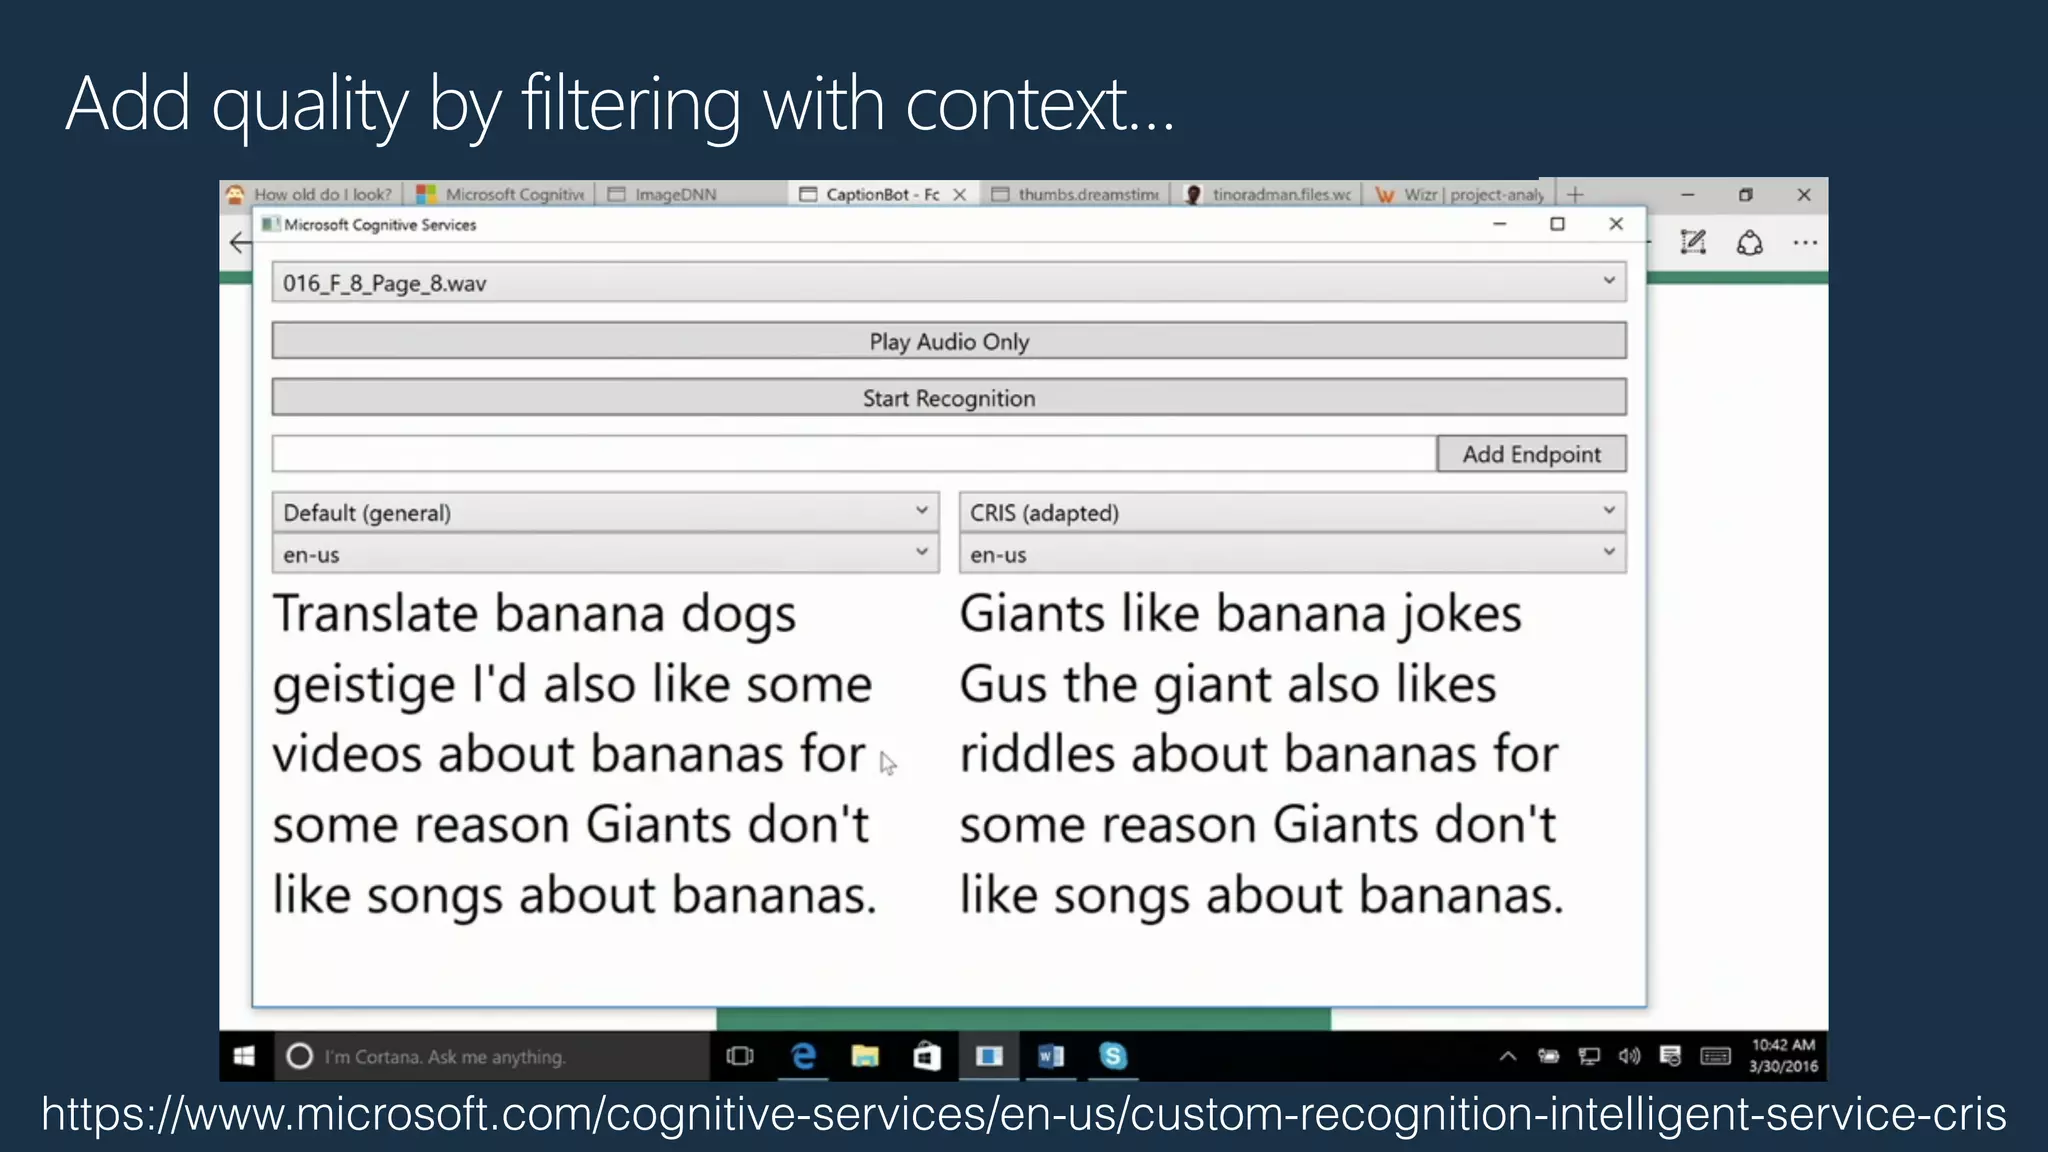
Task: Open a new browser tab with plus
Action: pos(1575,194)
